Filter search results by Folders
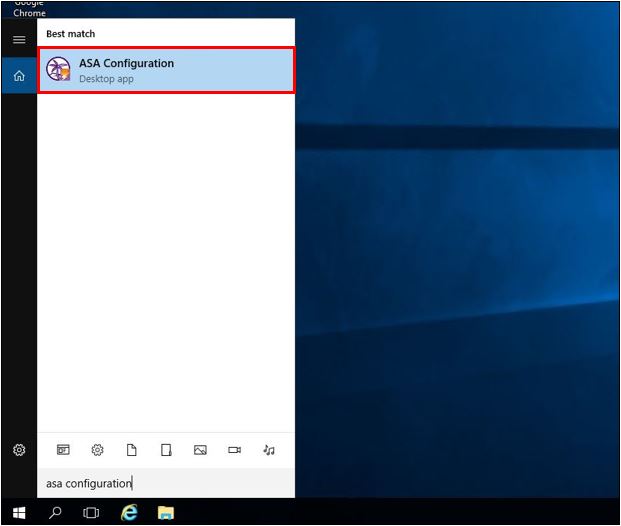Image resolution: width=621 pixels, height=526 pixels. tap(166, 450)
